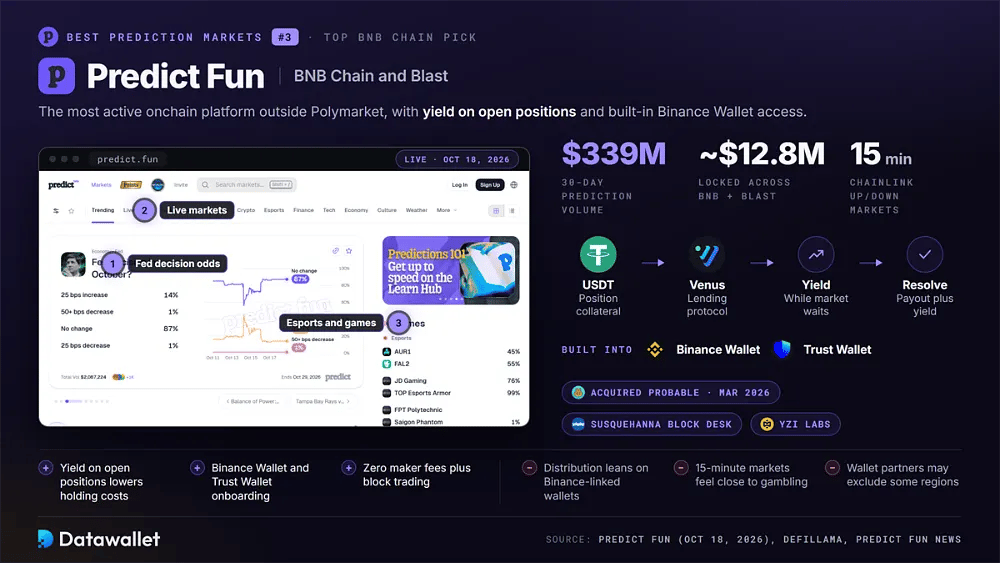Open the globe language selector icon

tap(514, 185)
